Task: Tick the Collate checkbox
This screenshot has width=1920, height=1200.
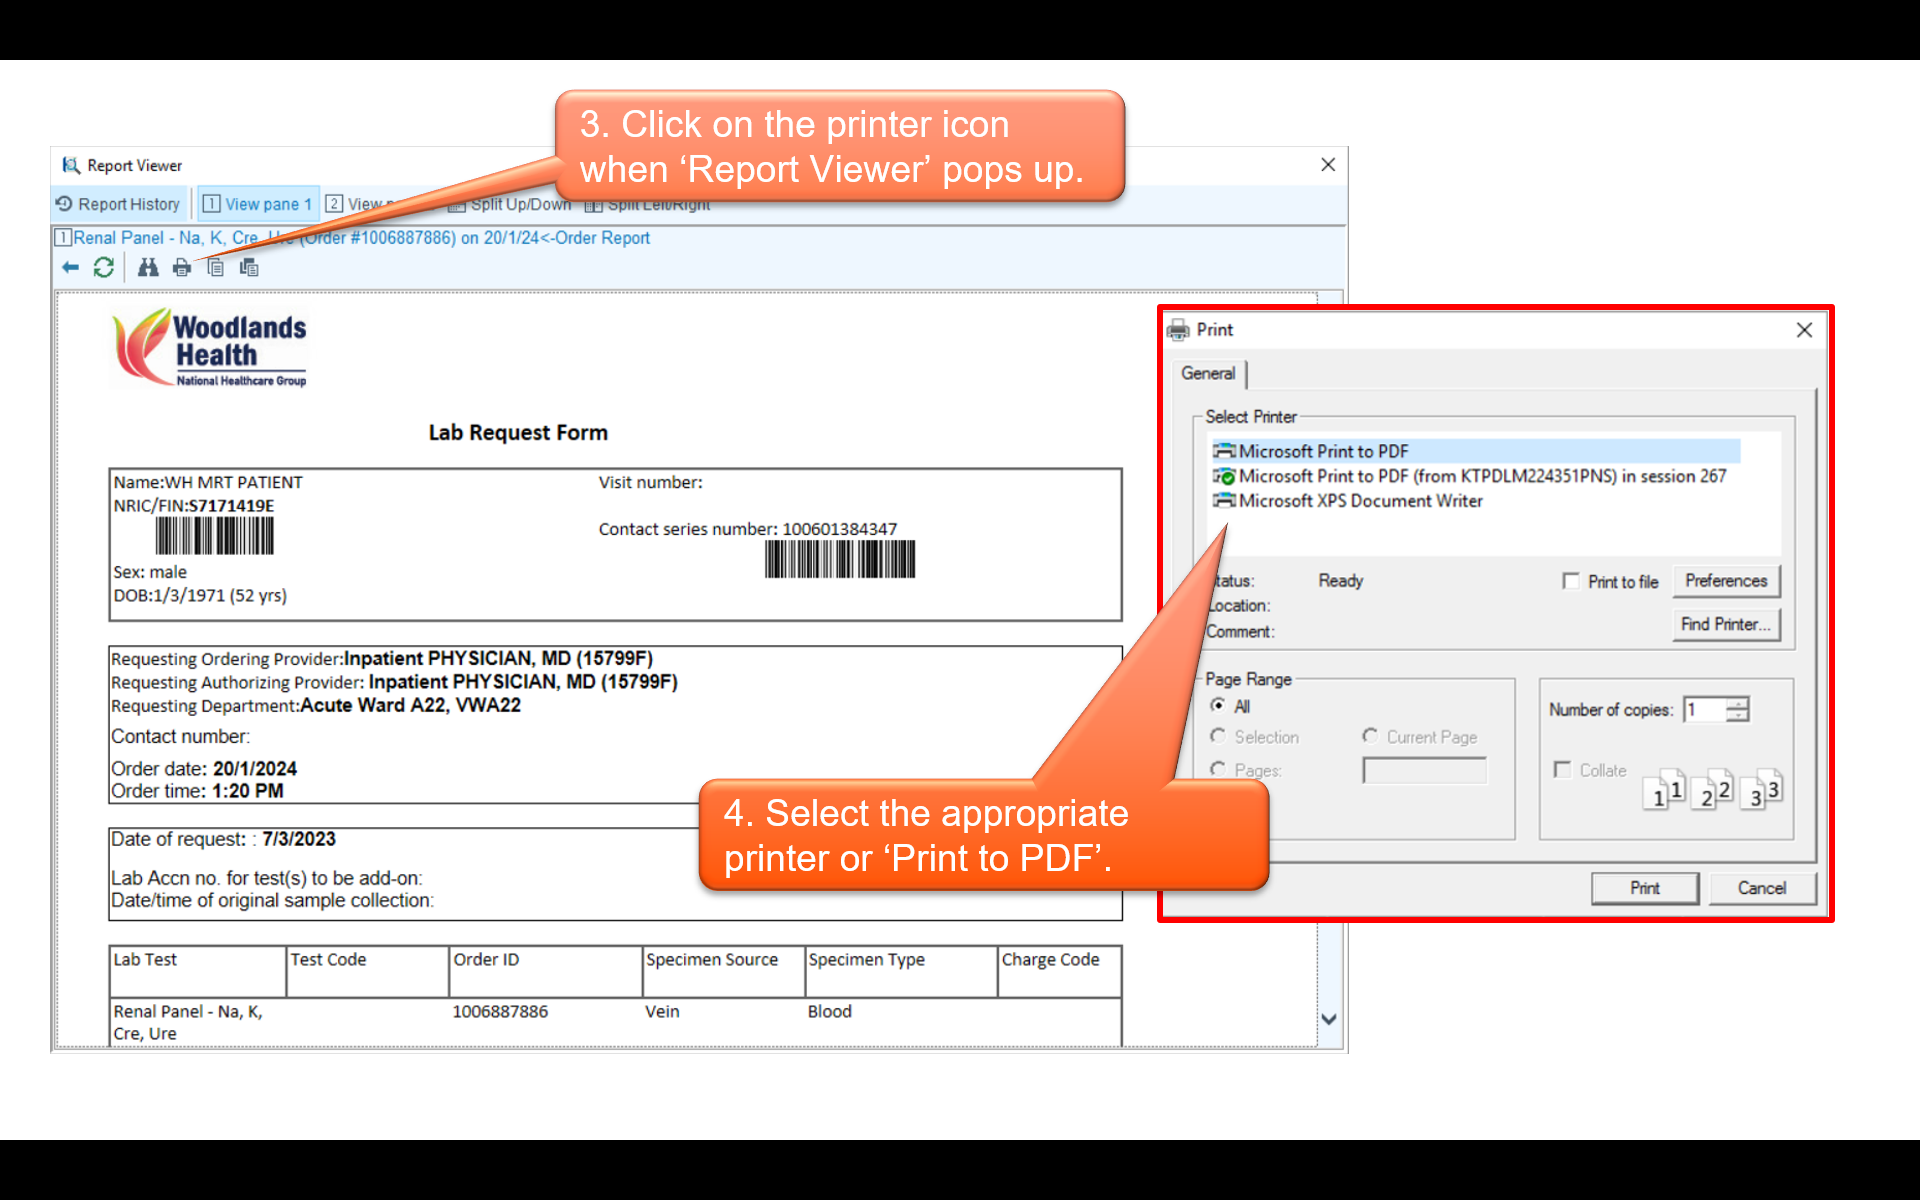Action: (x=1562, y=769)
